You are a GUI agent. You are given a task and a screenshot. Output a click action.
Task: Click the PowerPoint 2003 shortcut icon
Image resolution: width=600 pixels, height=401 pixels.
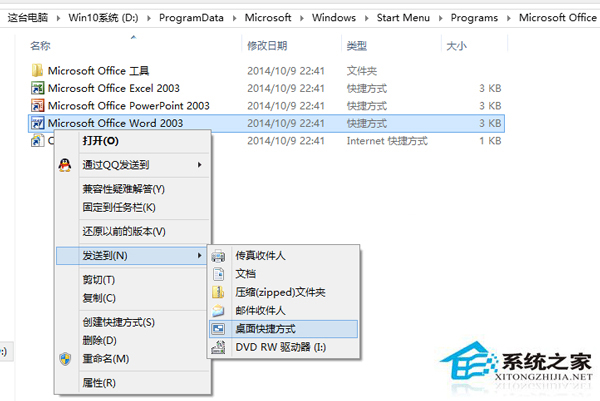(38, 105)
